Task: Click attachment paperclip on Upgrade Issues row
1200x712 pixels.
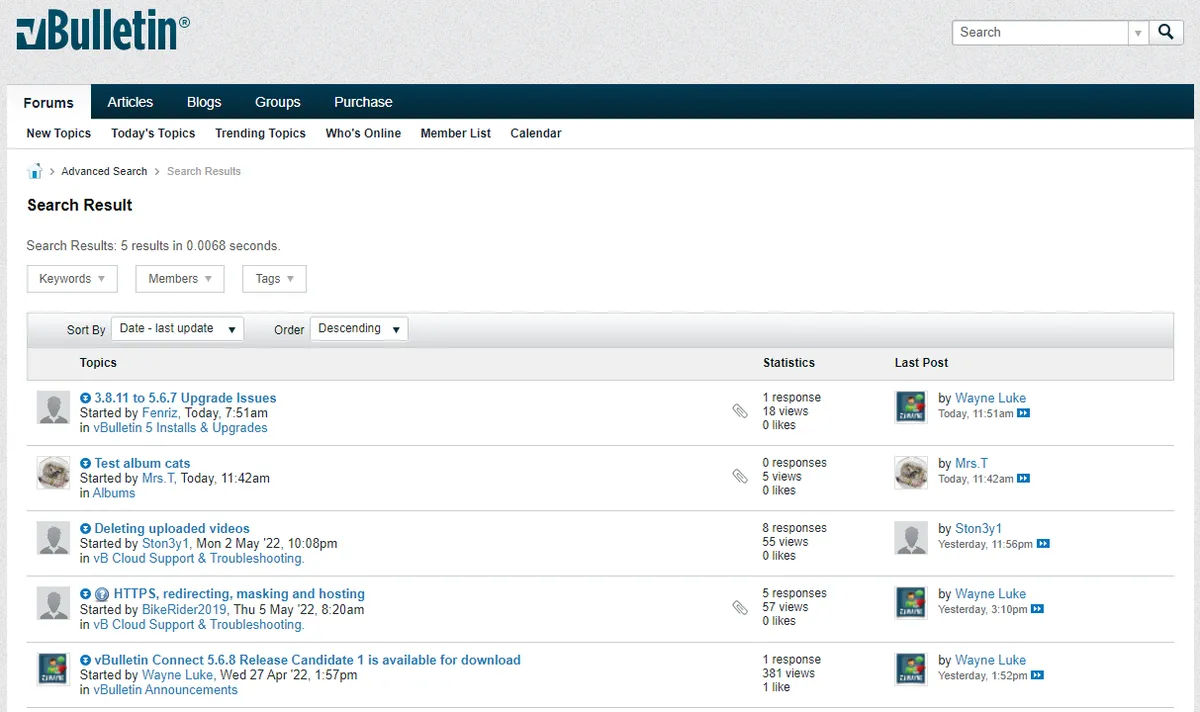Action: [740, 411]
